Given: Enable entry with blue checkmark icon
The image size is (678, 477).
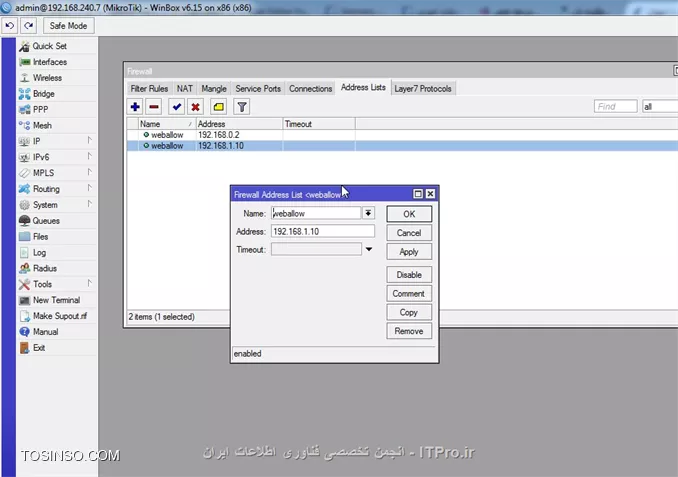Looking at the screenshot, I should click(176, 107).
